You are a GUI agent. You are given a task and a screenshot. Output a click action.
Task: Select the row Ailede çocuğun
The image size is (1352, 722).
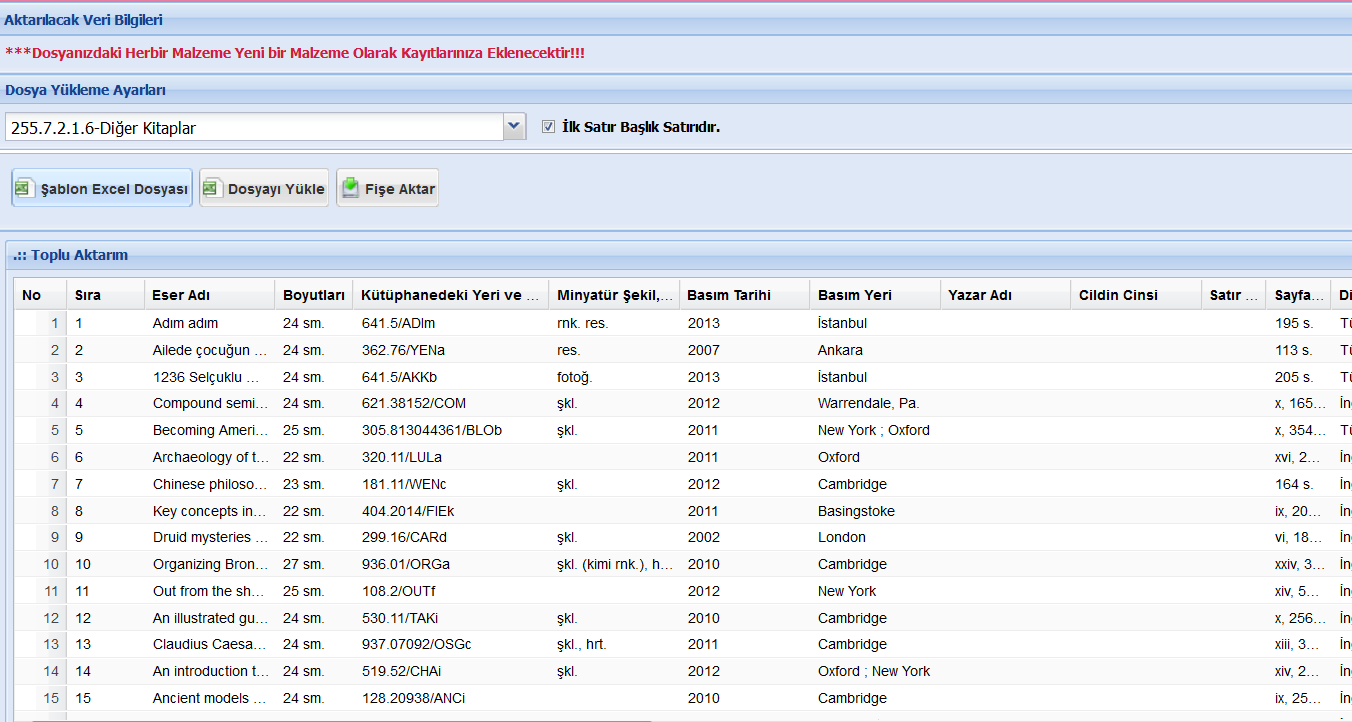(x=683, y=350)
